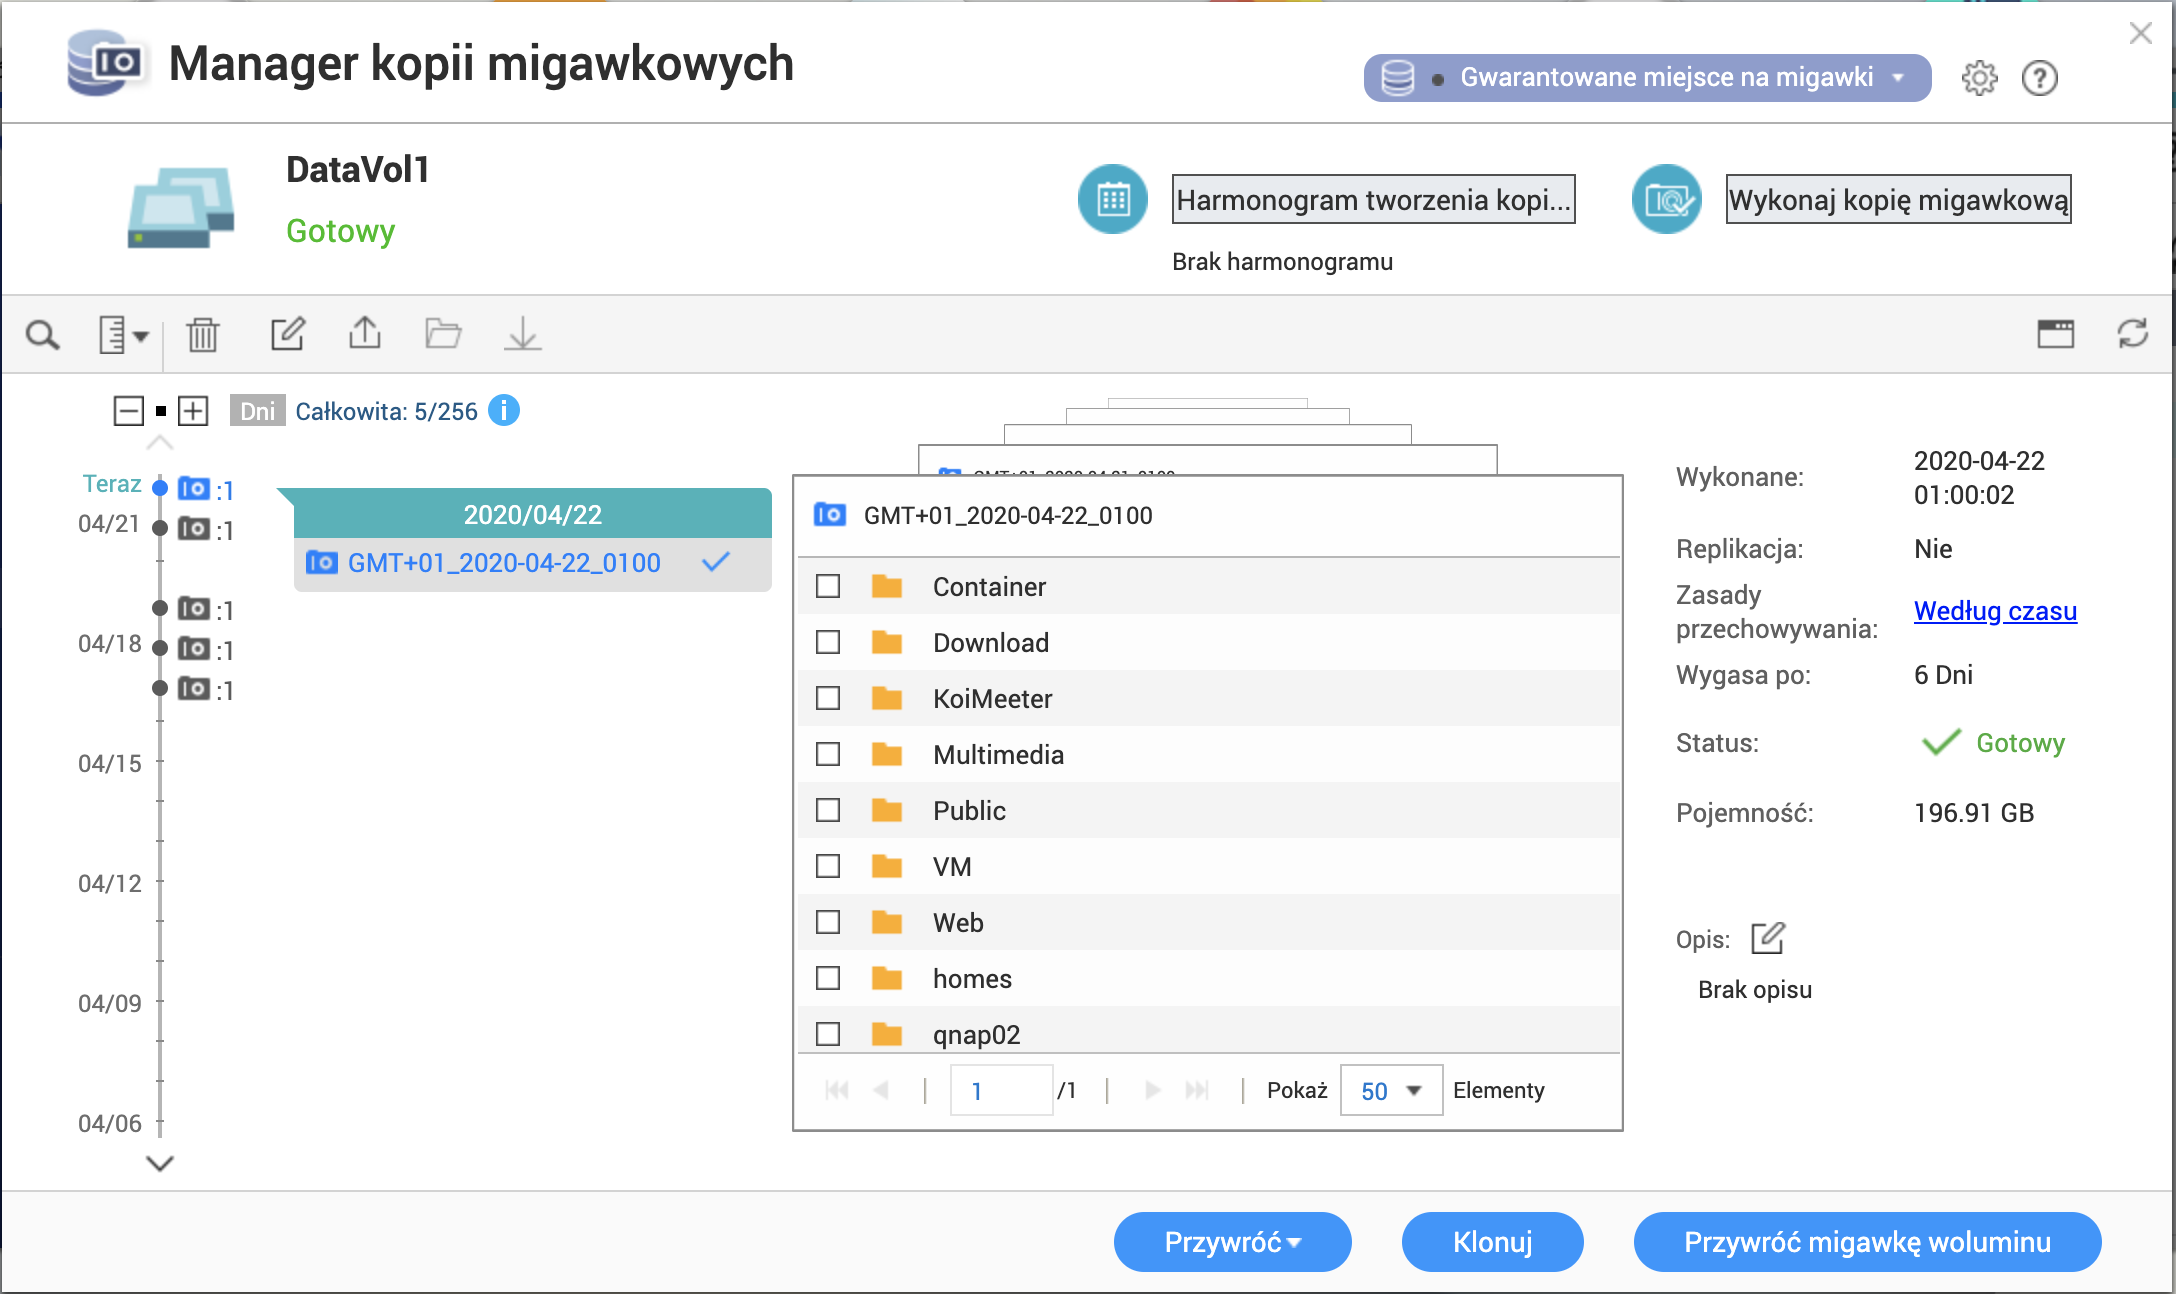Click the page number input field
This screenshot has height=1294, width=2176.
(x=1001, y=1090)
